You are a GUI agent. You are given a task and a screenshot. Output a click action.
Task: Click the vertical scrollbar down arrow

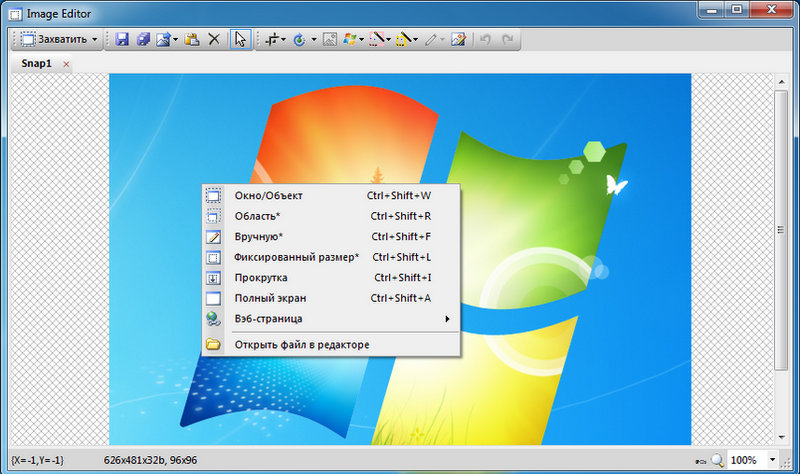coord(781,437)
